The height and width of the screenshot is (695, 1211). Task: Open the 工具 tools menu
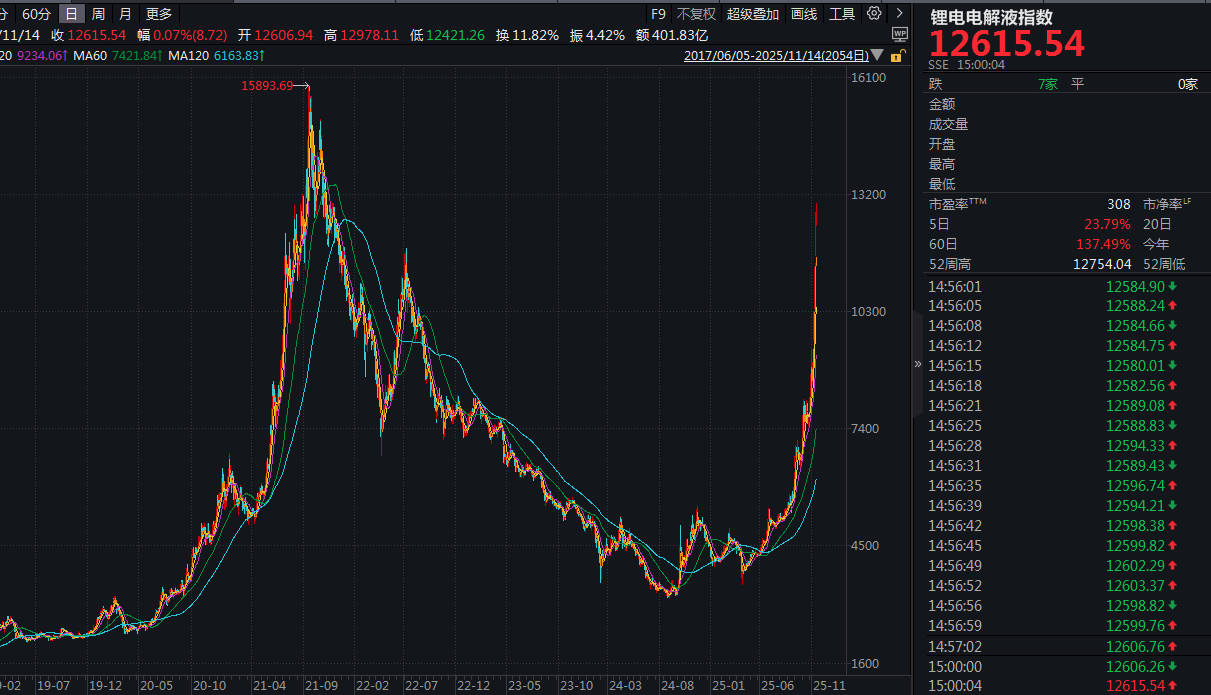coord(842,14)
